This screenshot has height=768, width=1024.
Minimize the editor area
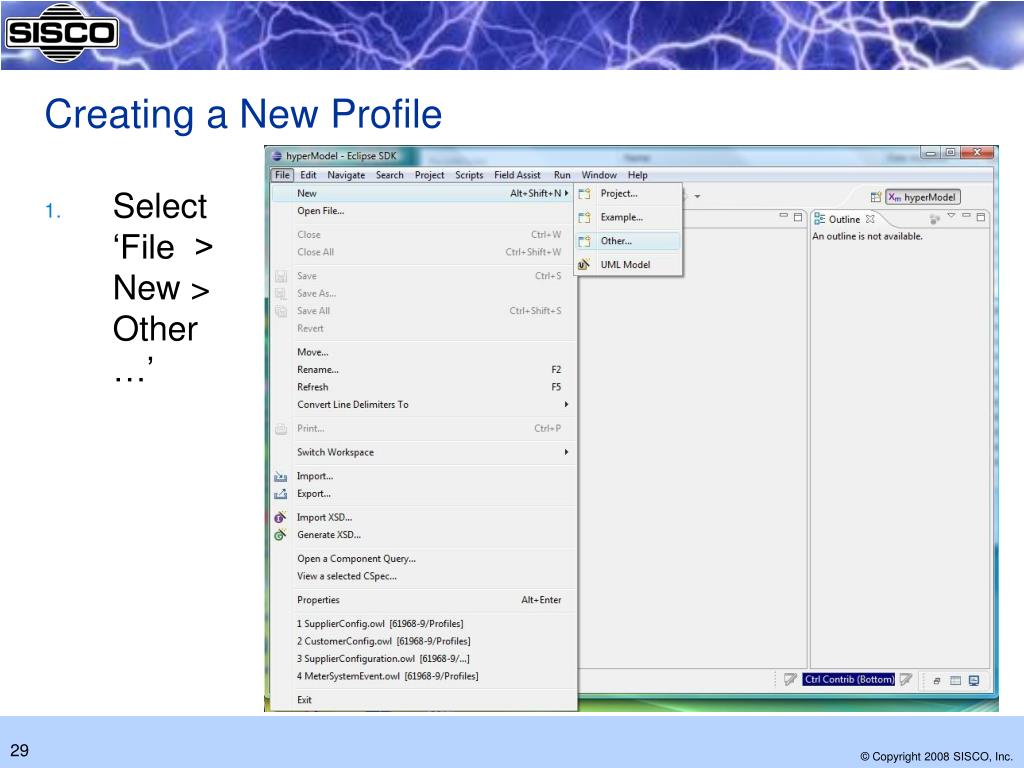784,216
